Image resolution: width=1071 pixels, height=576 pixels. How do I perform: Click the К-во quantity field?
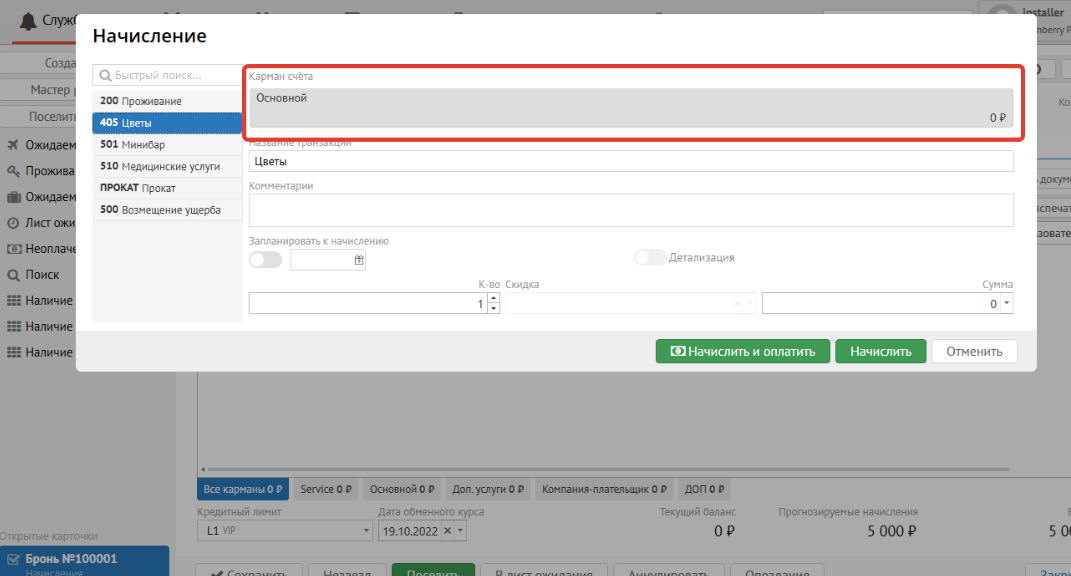coord(368,303)
